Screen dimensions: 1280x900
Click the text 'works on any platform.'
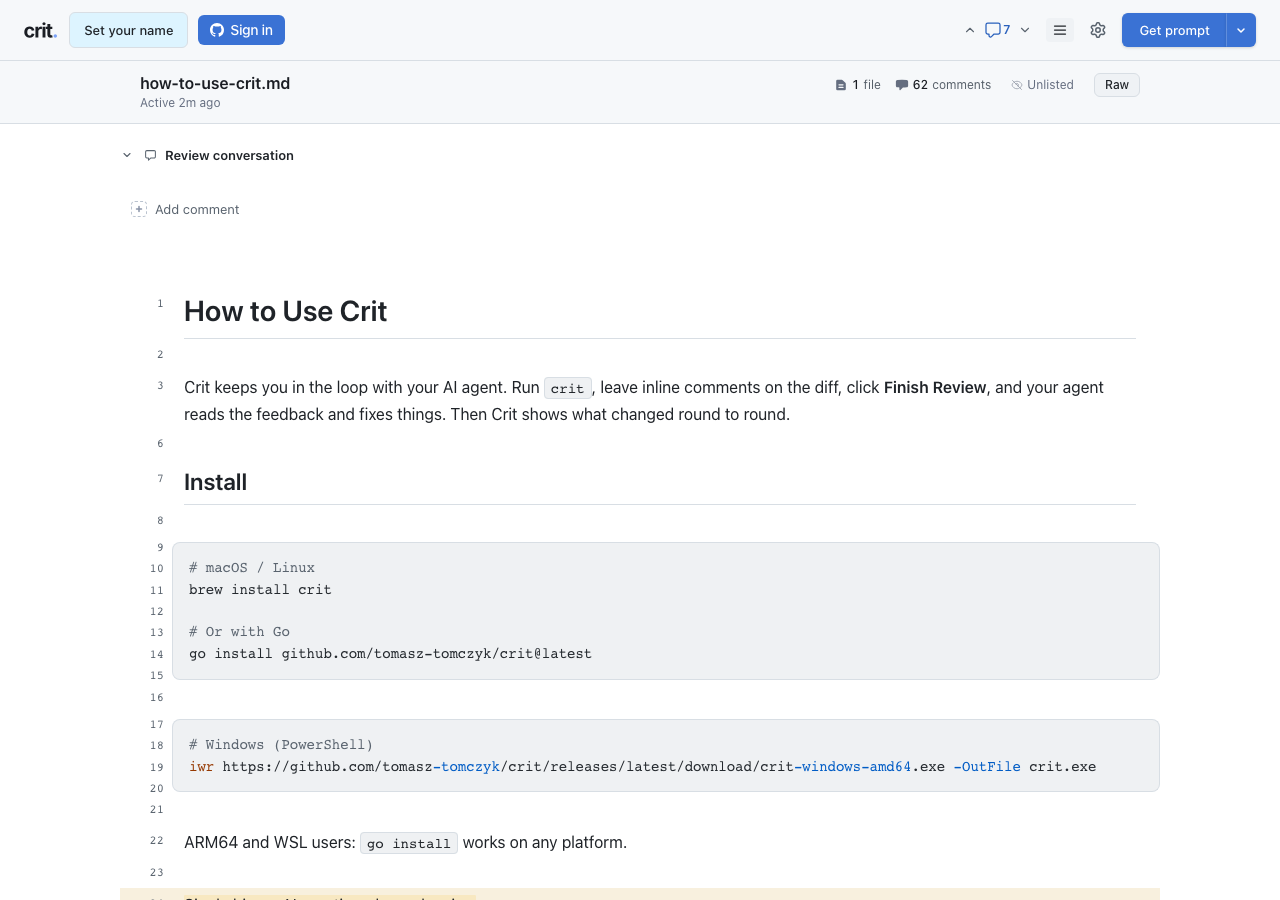coord(545,842)
